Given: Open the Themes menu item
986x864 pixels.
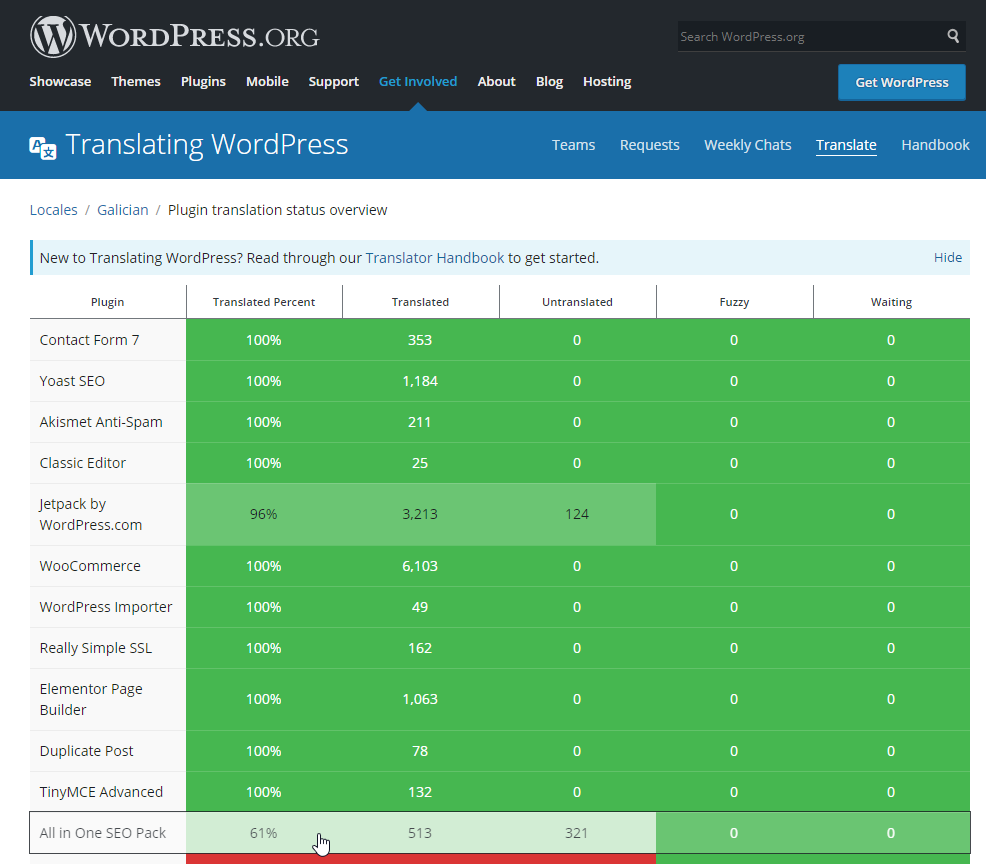Looking at the screenshot, I should click(136, 82).
